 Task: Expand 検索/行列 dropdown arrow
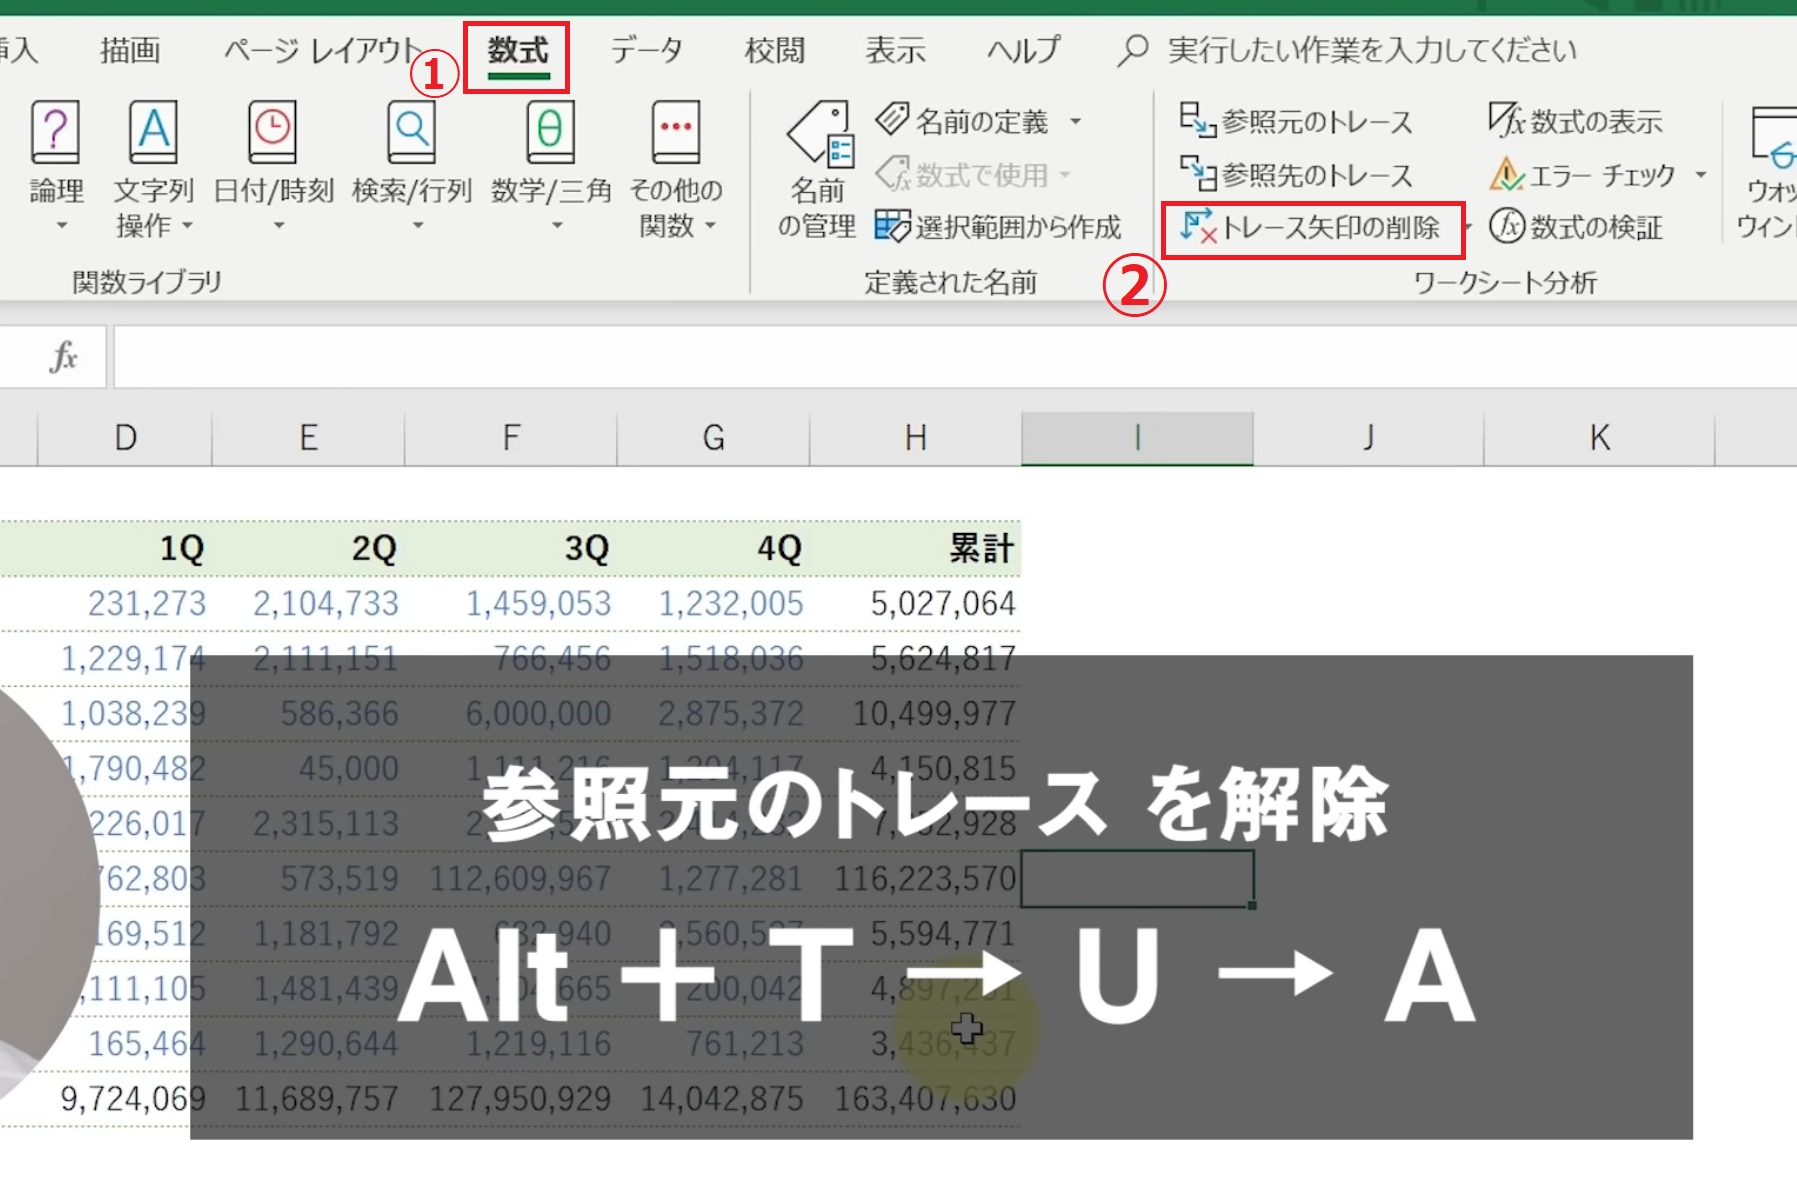click(418, 226)
